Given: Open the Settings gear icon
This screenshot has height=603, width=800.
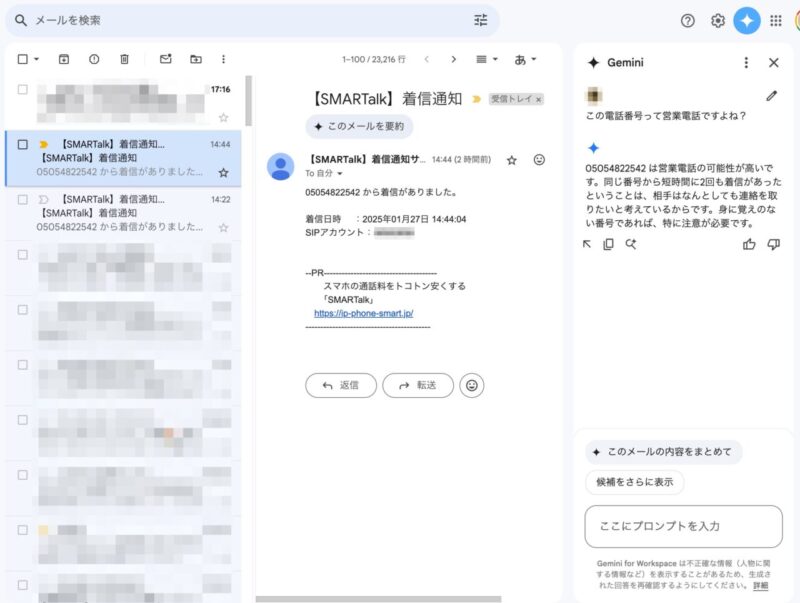Looking at the screenshot, I should click(x=718, y=20).
